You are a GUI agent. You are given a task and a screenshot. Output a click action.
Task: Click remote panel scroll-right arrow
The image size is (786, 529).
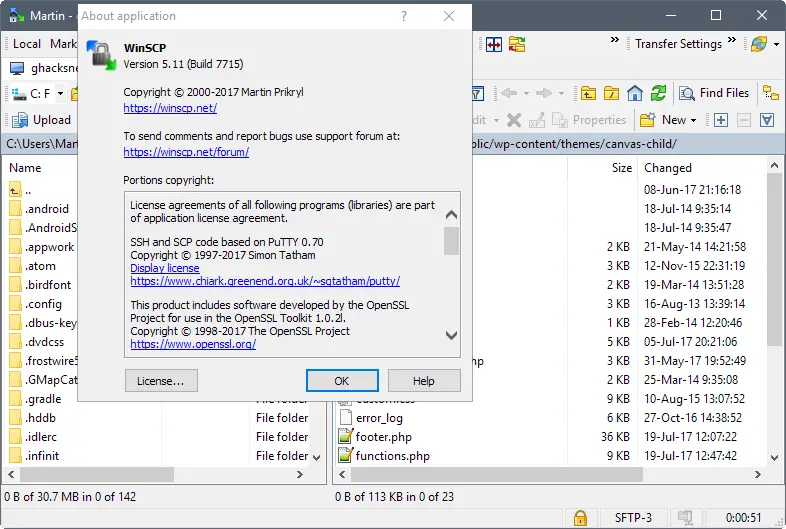[x=757, y=474]
